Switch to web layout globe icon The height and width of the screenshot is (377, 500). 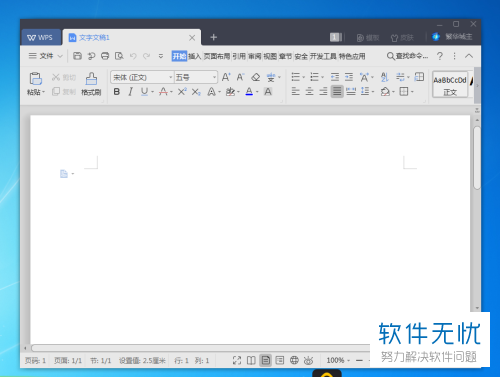tap(294, 360)
